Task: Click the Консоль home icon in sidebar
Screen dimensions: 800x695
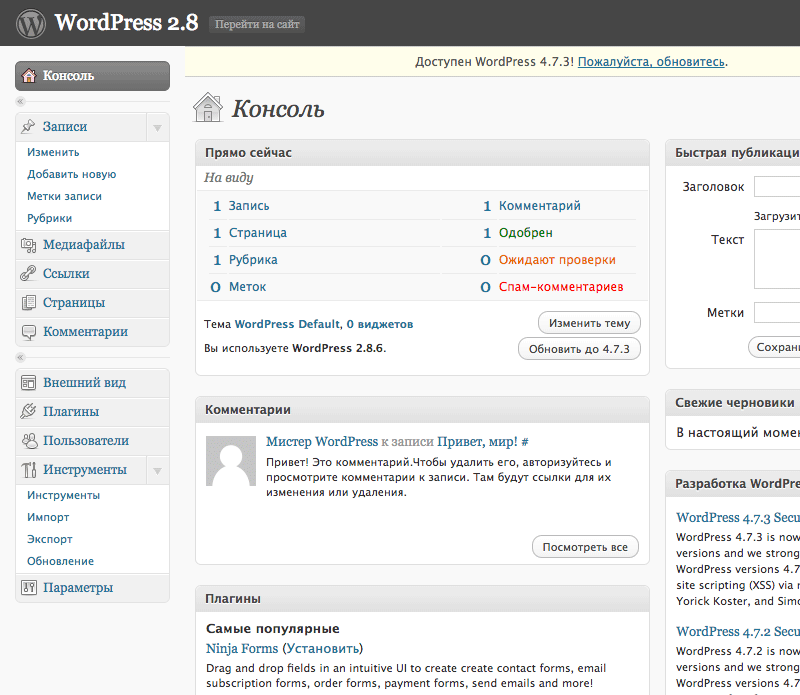Action: (29, 76)
